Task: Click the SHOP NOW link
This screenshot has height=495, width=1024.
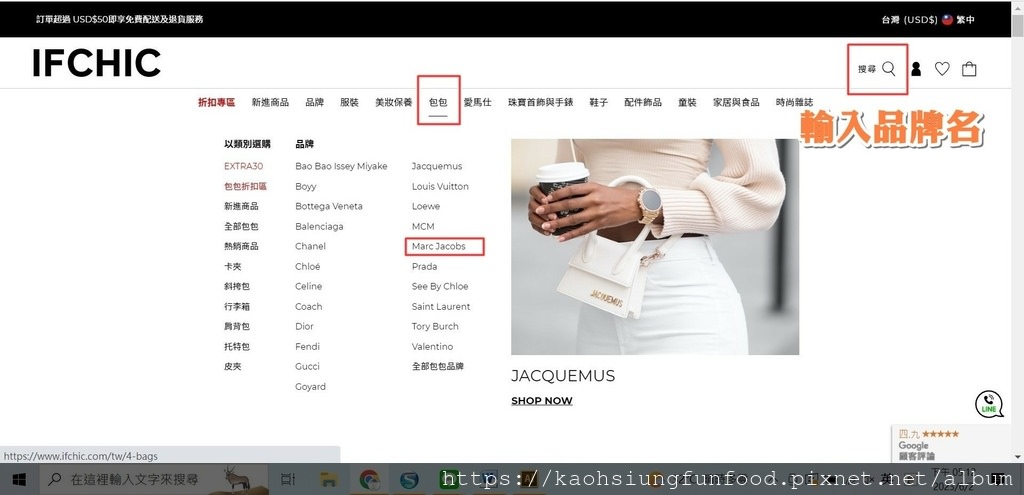Action: coord(541,401)
